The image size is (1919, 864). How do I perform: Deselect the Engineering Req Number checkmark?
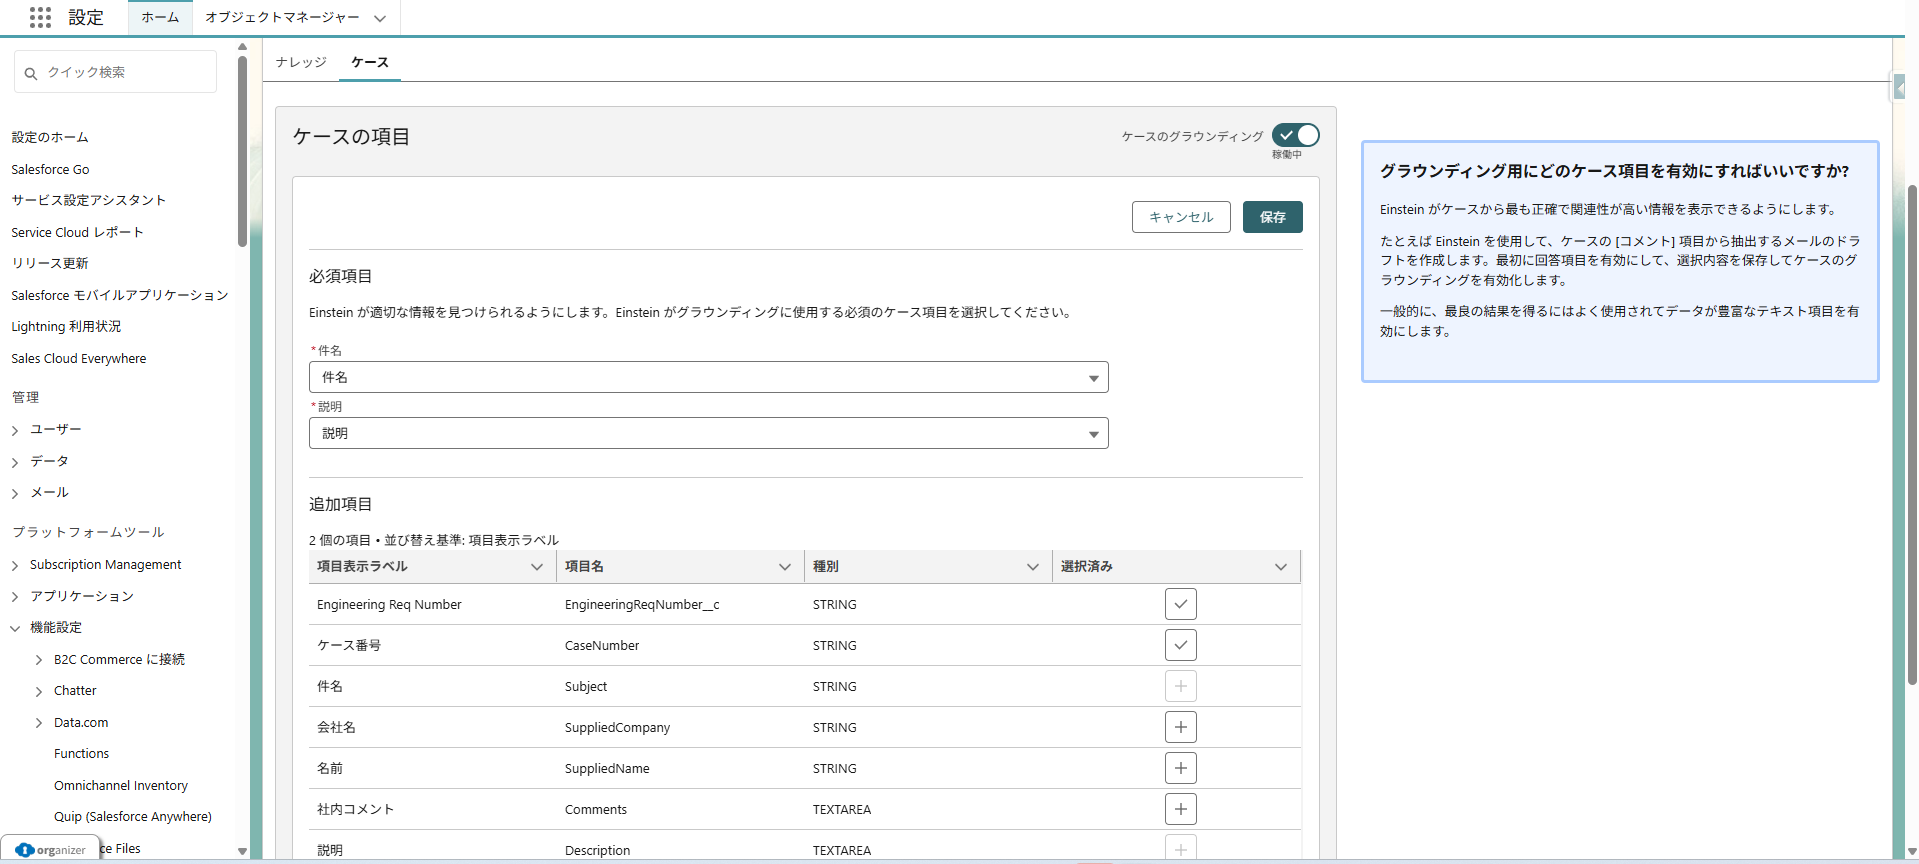[1180, 604]
